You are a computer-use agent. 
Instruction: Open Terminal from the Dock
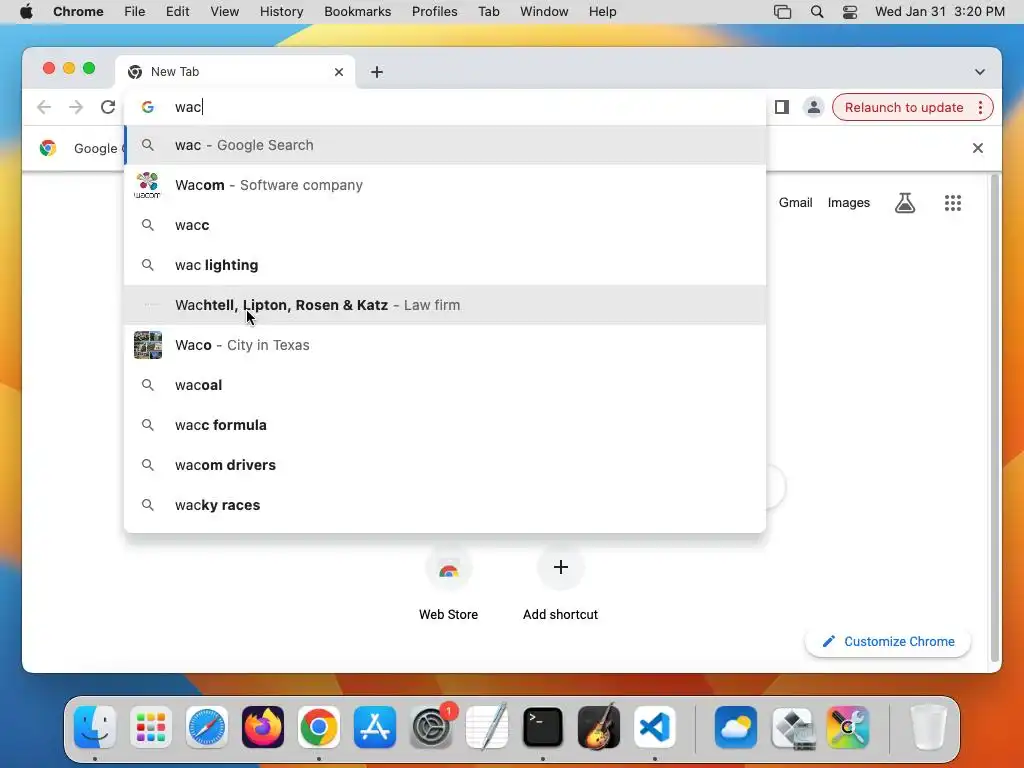[543, 727]
